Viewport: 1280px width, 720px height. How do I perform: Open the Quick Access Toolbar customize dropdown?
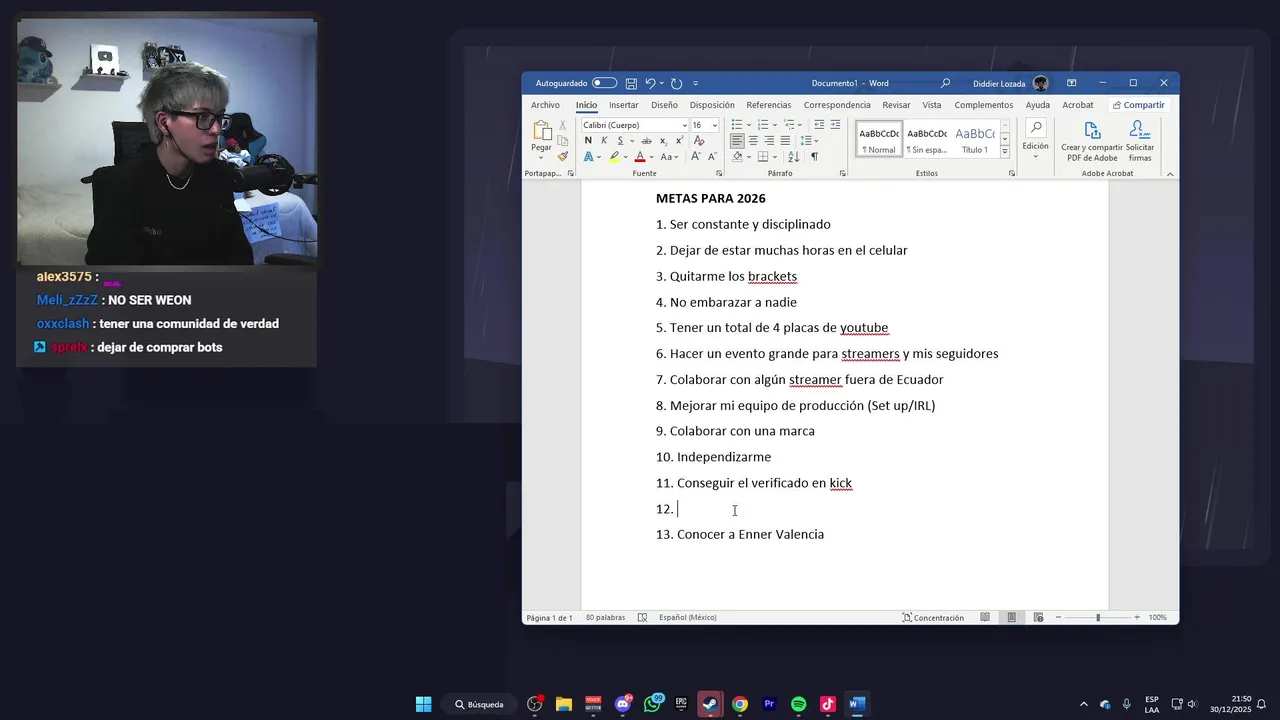tap(696, 83)
